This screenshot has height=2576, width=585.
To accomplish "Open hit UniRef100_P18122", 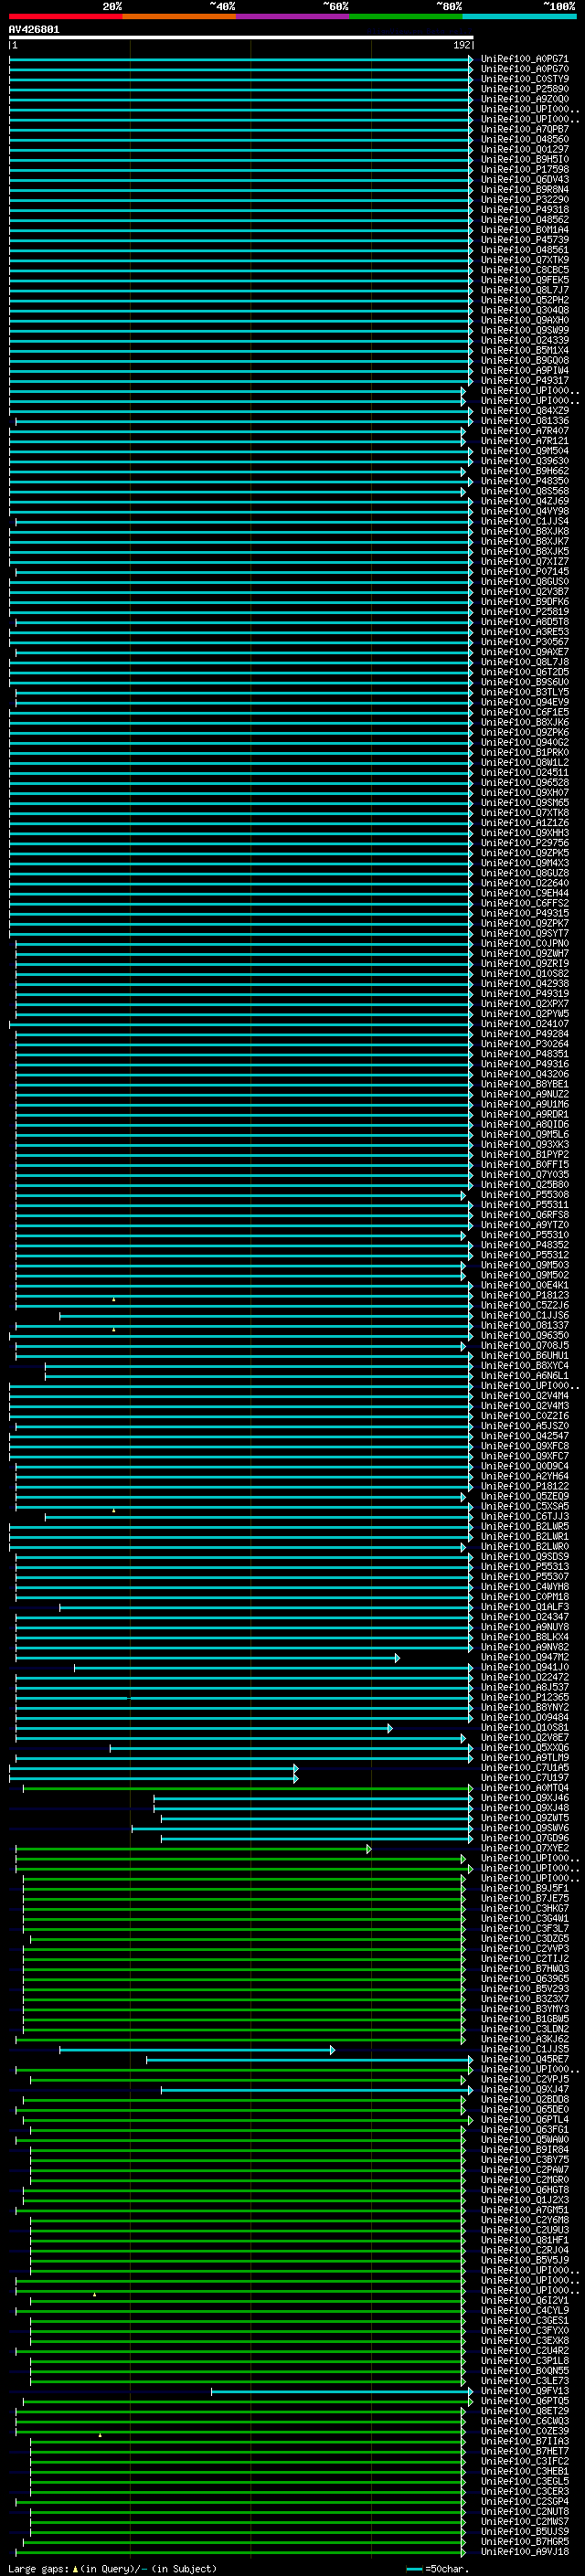I will 525,1486.
